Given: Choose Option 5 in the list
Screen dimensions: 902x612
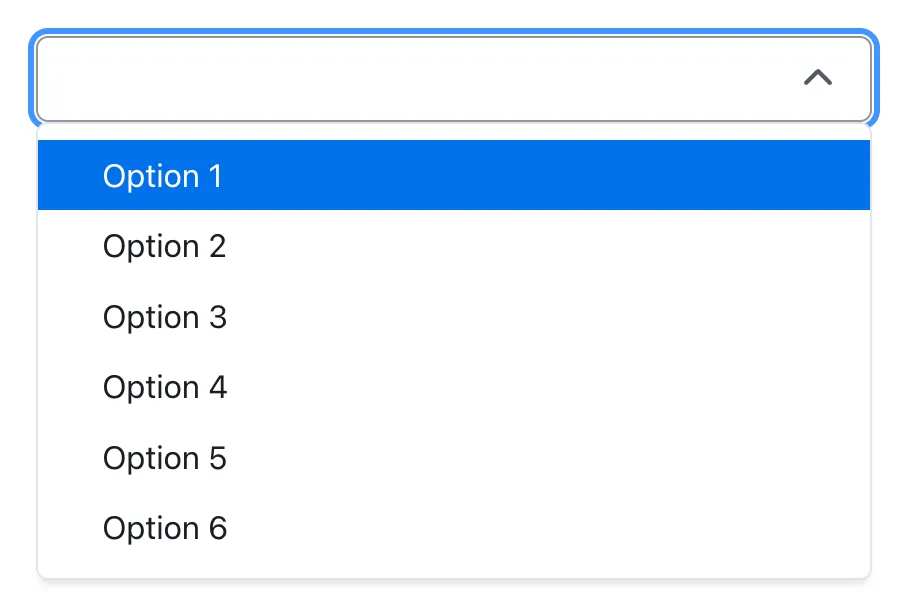Looking at the screenshot, I should pos(453,458).
